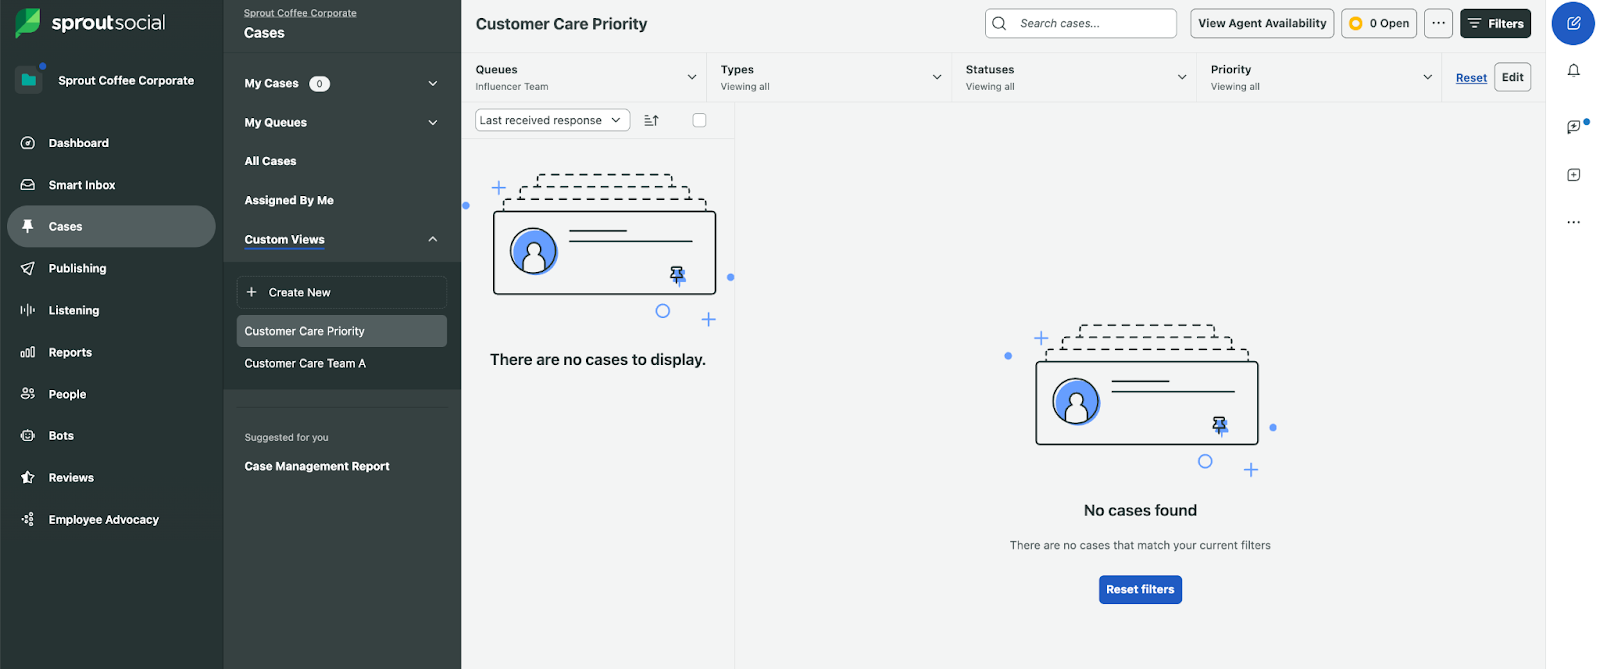Open the Smart Inbox section
This screenshot has height=669, width=1600.
[x=82, y=185]
